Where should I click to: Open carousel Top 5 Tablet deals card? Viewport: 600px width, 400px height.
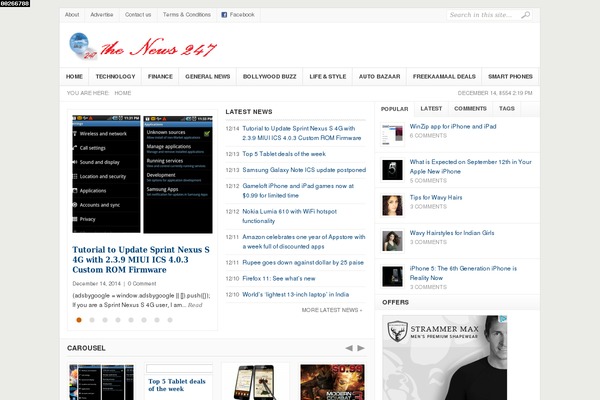177,385
